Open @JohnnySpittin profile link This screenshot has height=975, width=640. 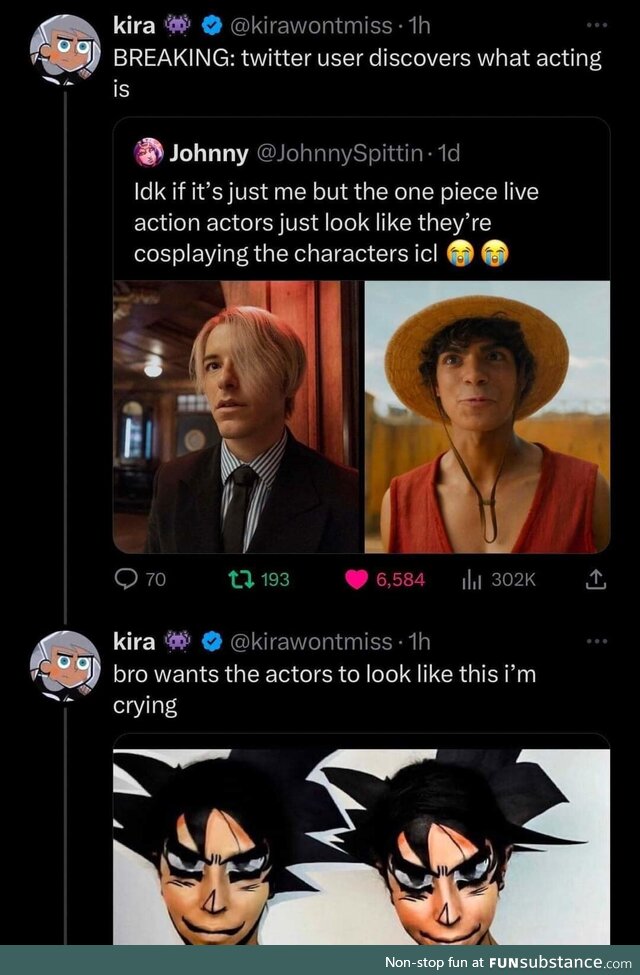pyautogui.click(x=343, y=153)
